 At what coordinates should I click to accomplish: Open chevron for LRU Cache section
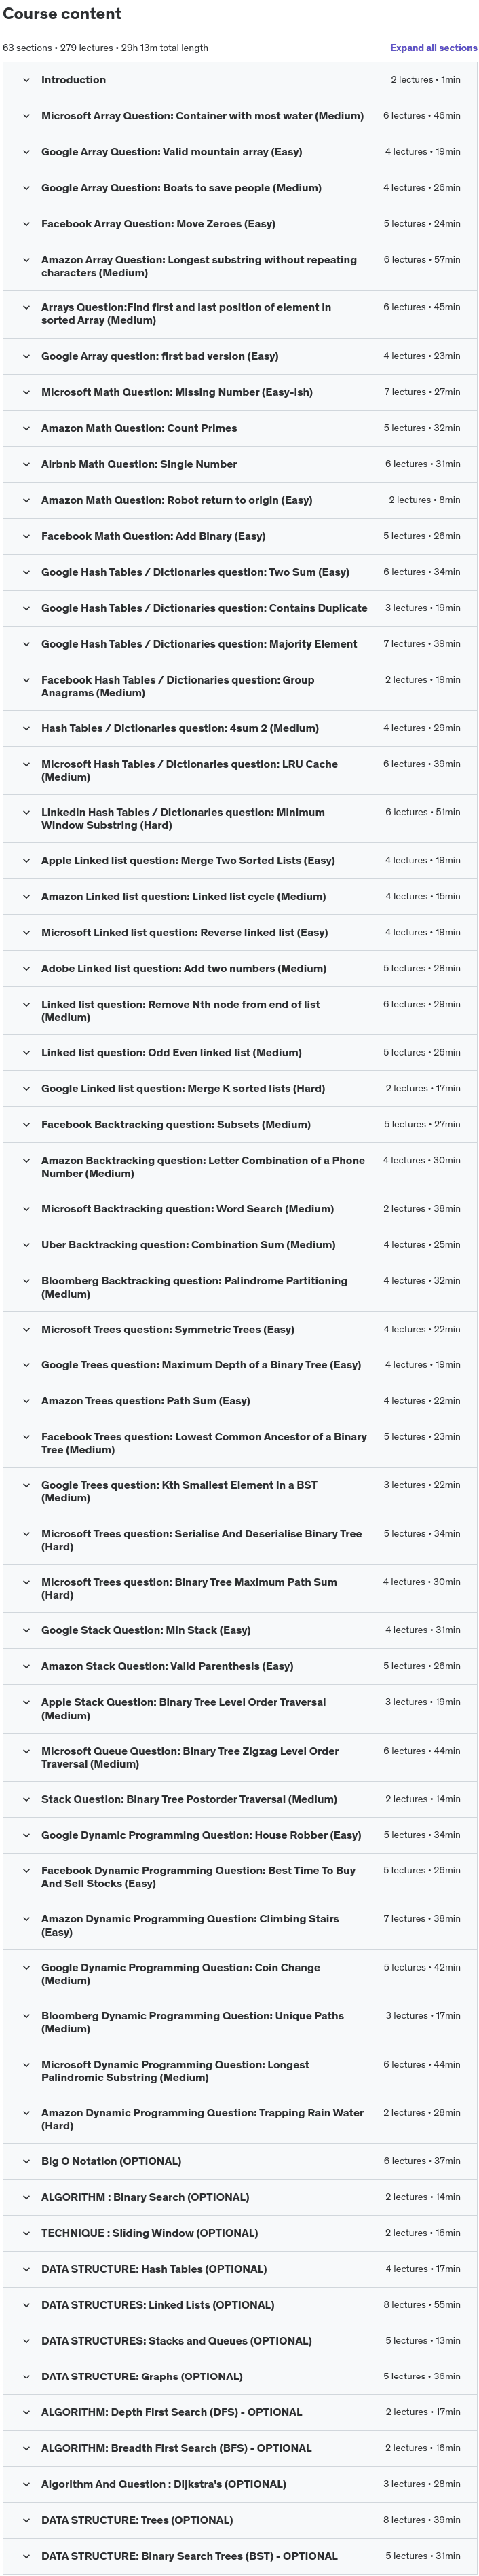tap(26, 764)
